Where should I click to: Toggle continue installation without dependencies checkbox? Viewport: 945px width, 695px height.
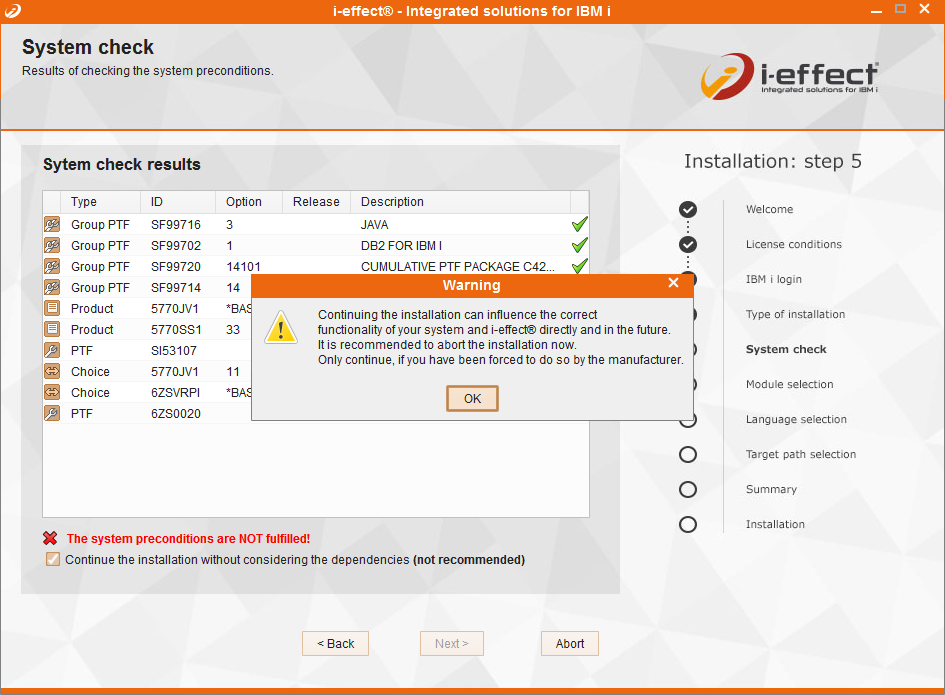[x=53, y=560]
